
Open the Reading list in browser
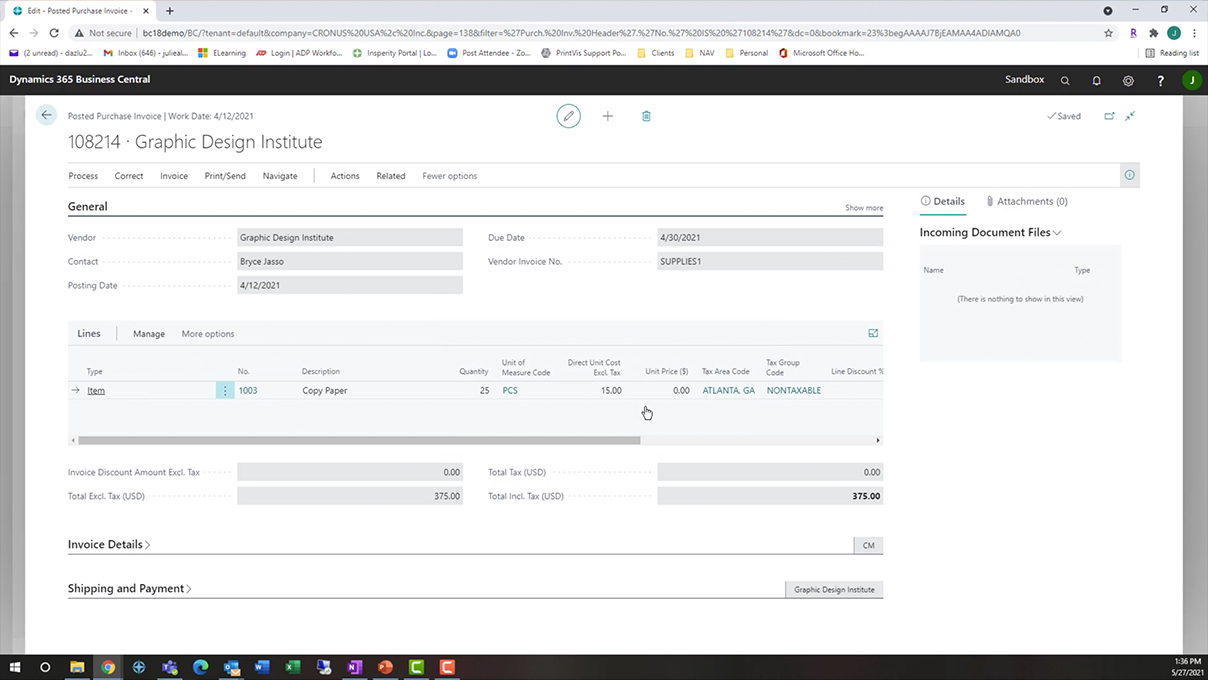tap(1172, 53)
